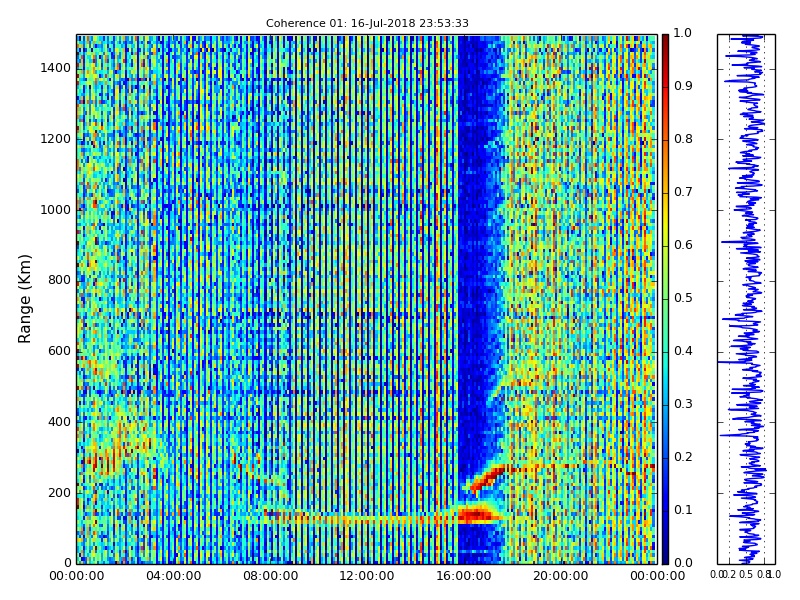Click the colorbar's 0.4 label
Image resolution: width=800 pixels, height=600 pixels.
pos(683,351)
